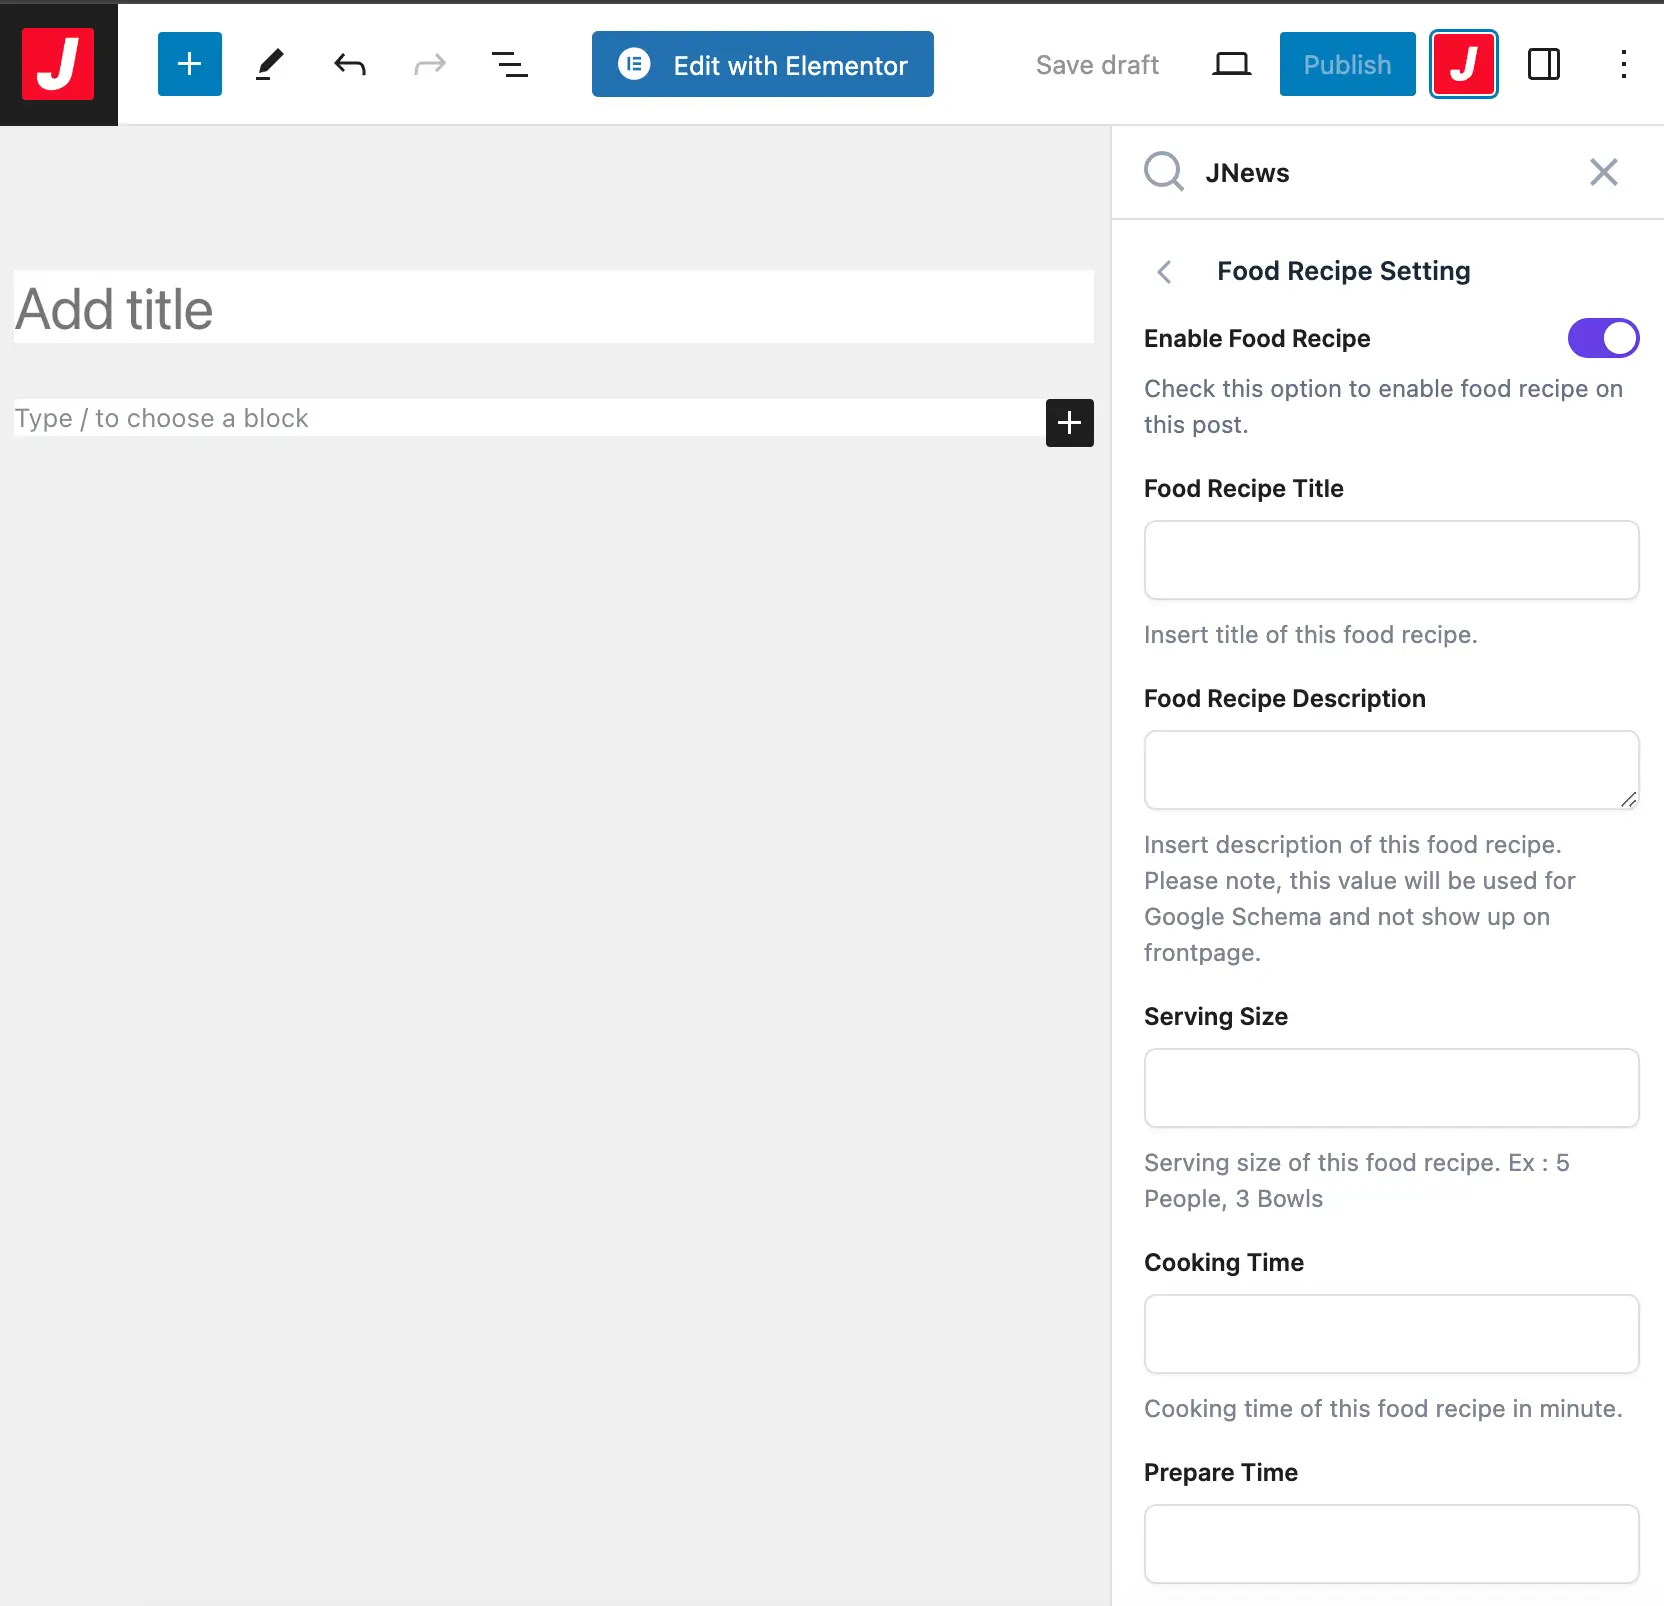Select the pencil Tools icon
The image size is (1664, 1606).
click(x=269, y=64)
